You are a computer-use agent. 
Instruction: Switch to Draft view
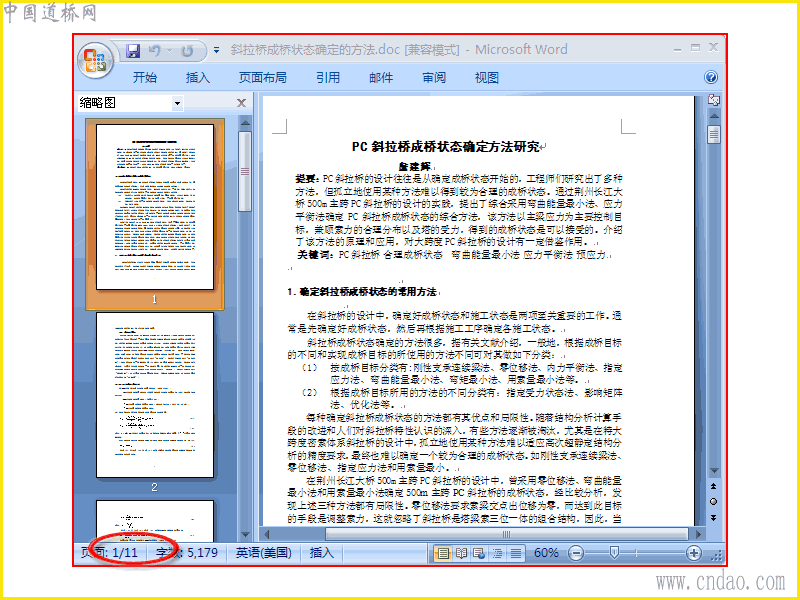[516, 553]
